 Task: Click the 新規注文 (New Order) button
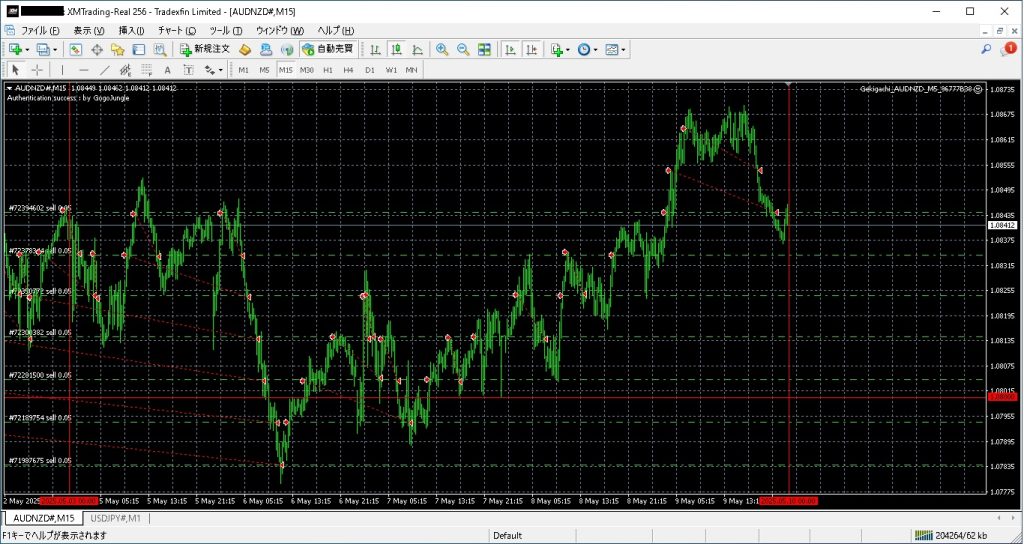205,49
